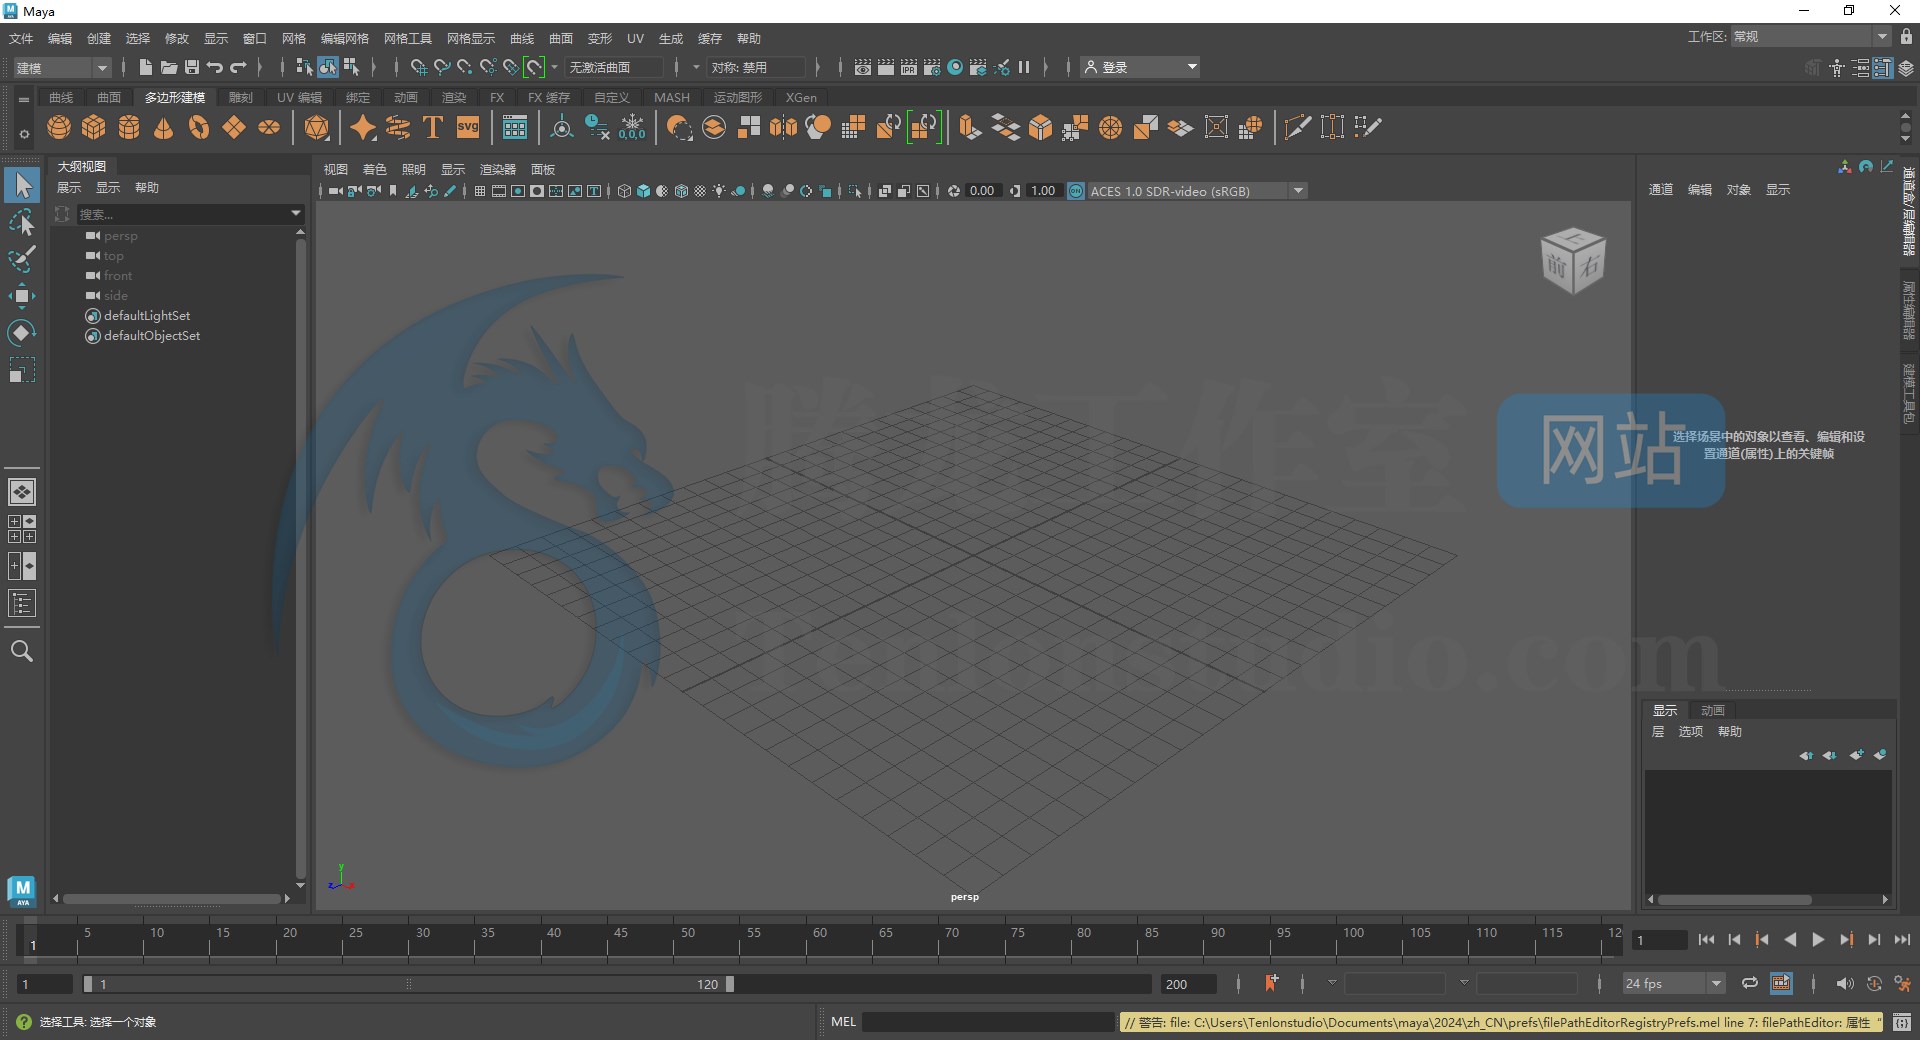Screen dimensions: 1920x1040
Task: Switch to the 多边形建模 shelf tab
Action: pyautogui.click(x=175, y=97)
